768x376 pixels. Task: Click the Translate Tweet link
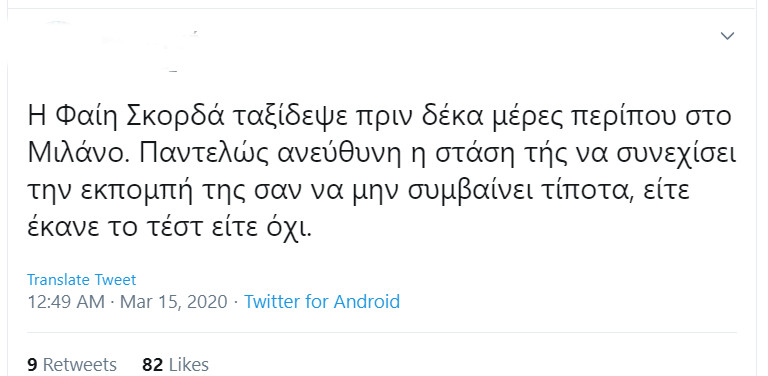point(81,280)
